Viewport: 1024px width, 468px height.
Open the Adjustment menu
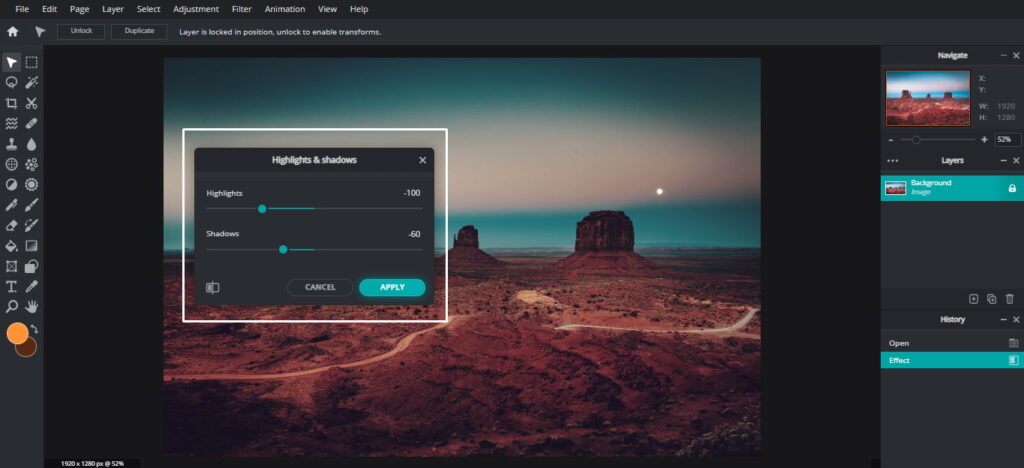[x=194, y=9]
